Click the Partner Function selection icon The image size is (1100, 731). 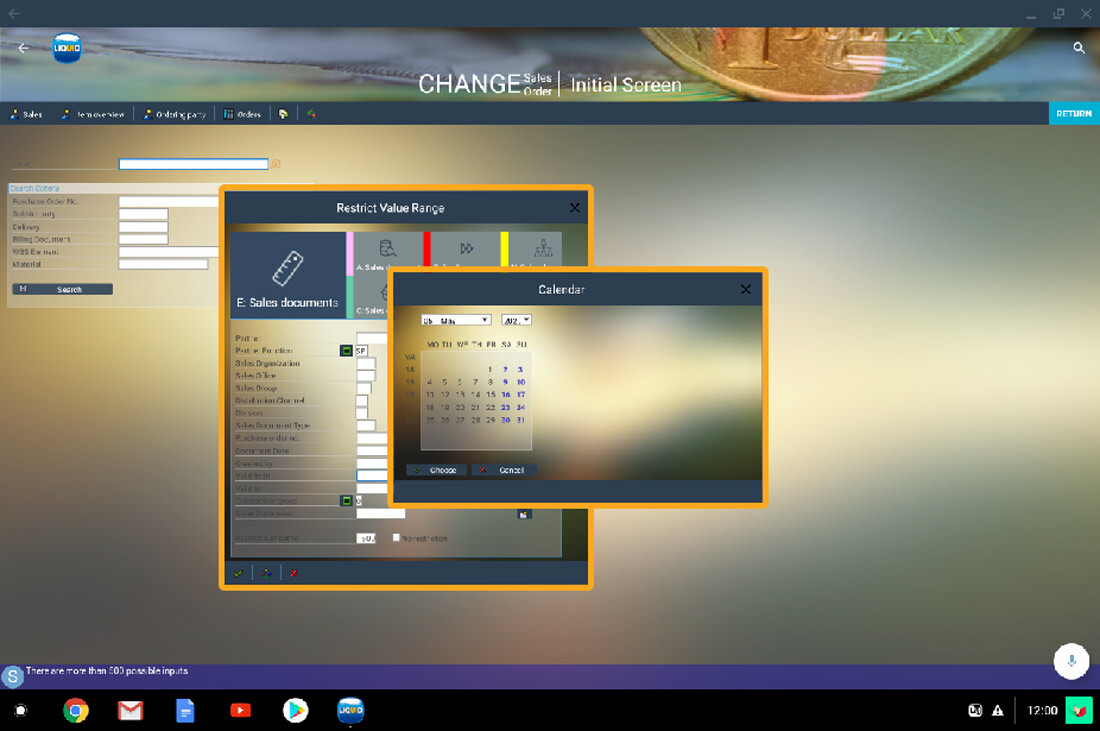click(x=346, y=351)
